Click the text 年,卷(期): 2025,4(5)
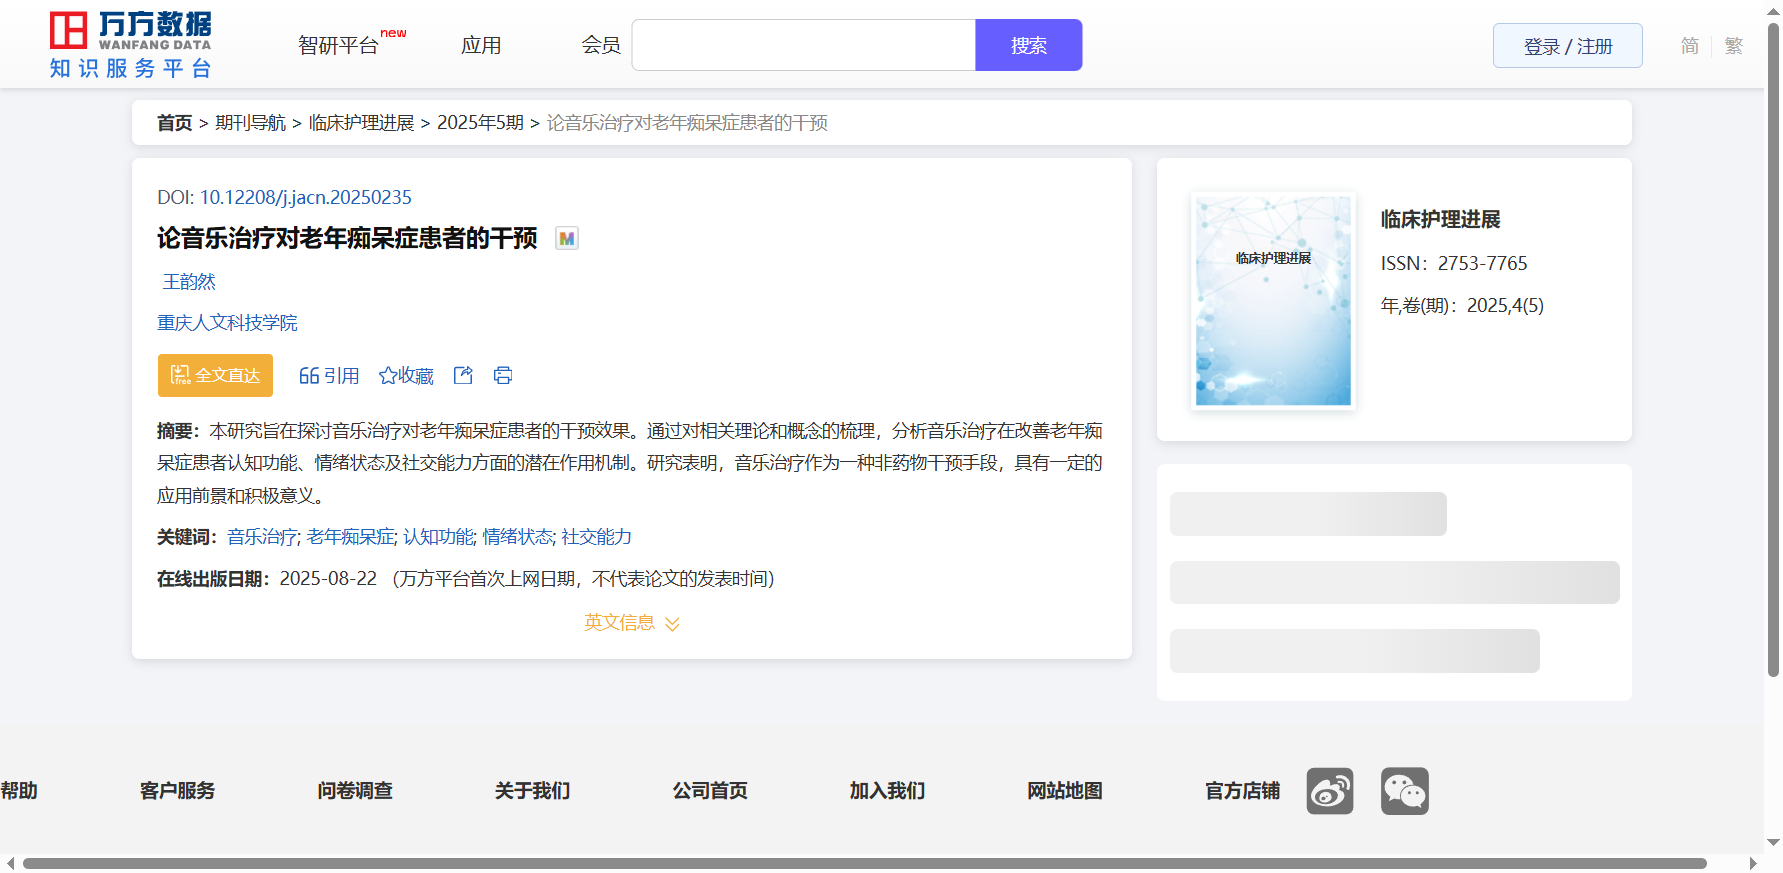This screenshot has width=1783, height=873. click(1462, 306)
